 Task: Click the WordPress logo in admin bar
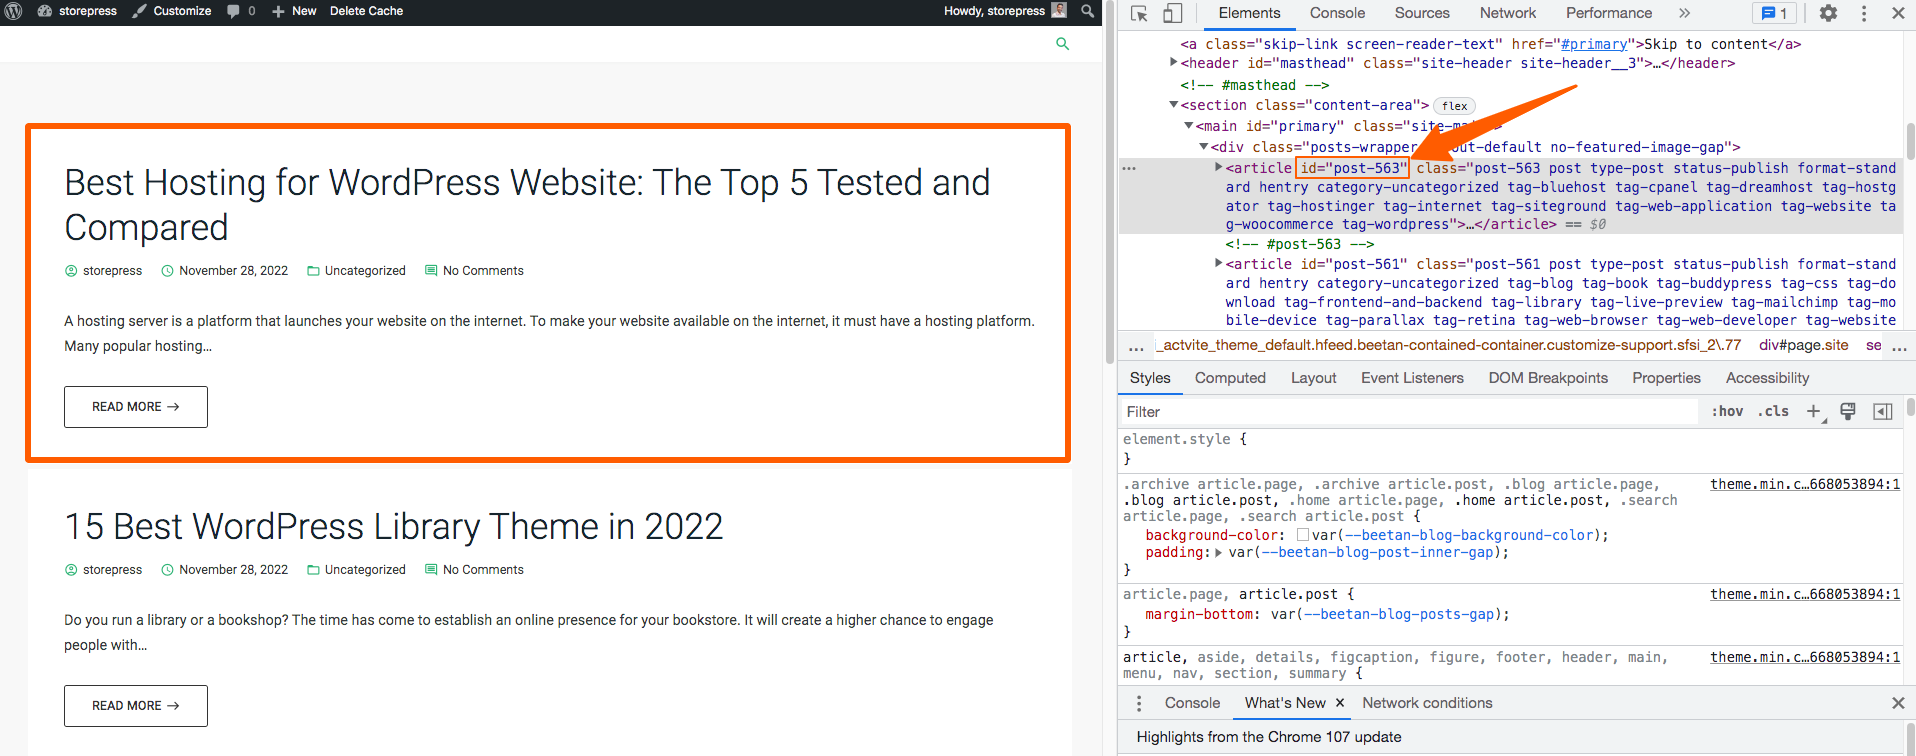pos(14,11)
